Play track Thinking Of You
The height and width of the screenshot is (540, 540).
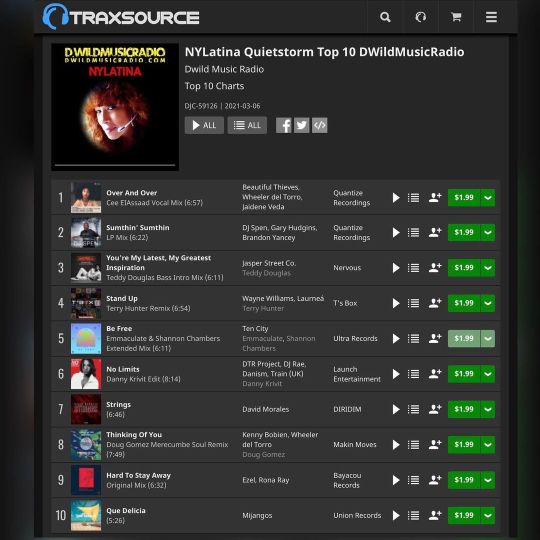[x=396, y=445]
